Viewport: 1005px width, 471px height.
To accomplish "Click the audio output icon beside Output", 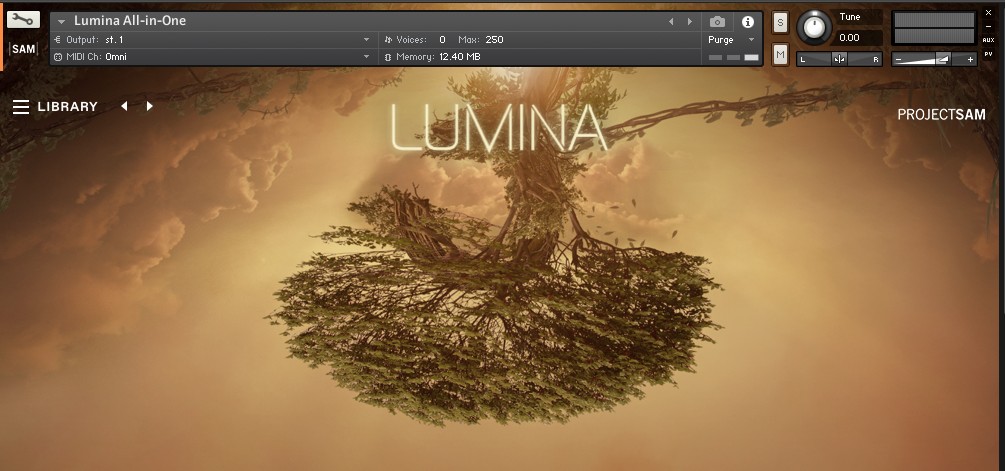I will [58, 40].
